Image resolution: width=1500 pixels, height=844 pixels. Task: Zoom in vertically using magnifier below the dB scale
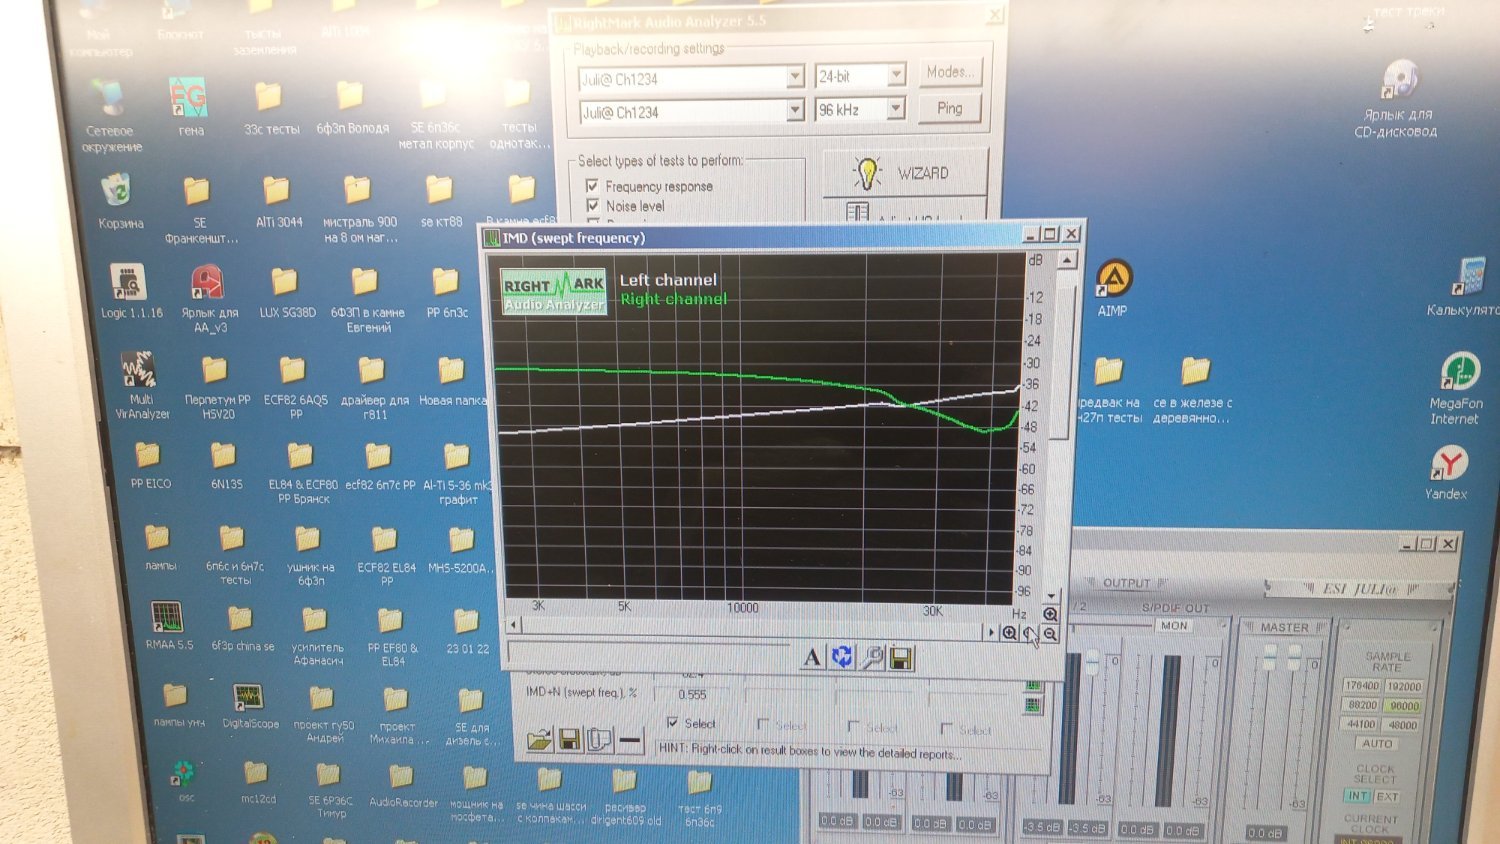1050,614
